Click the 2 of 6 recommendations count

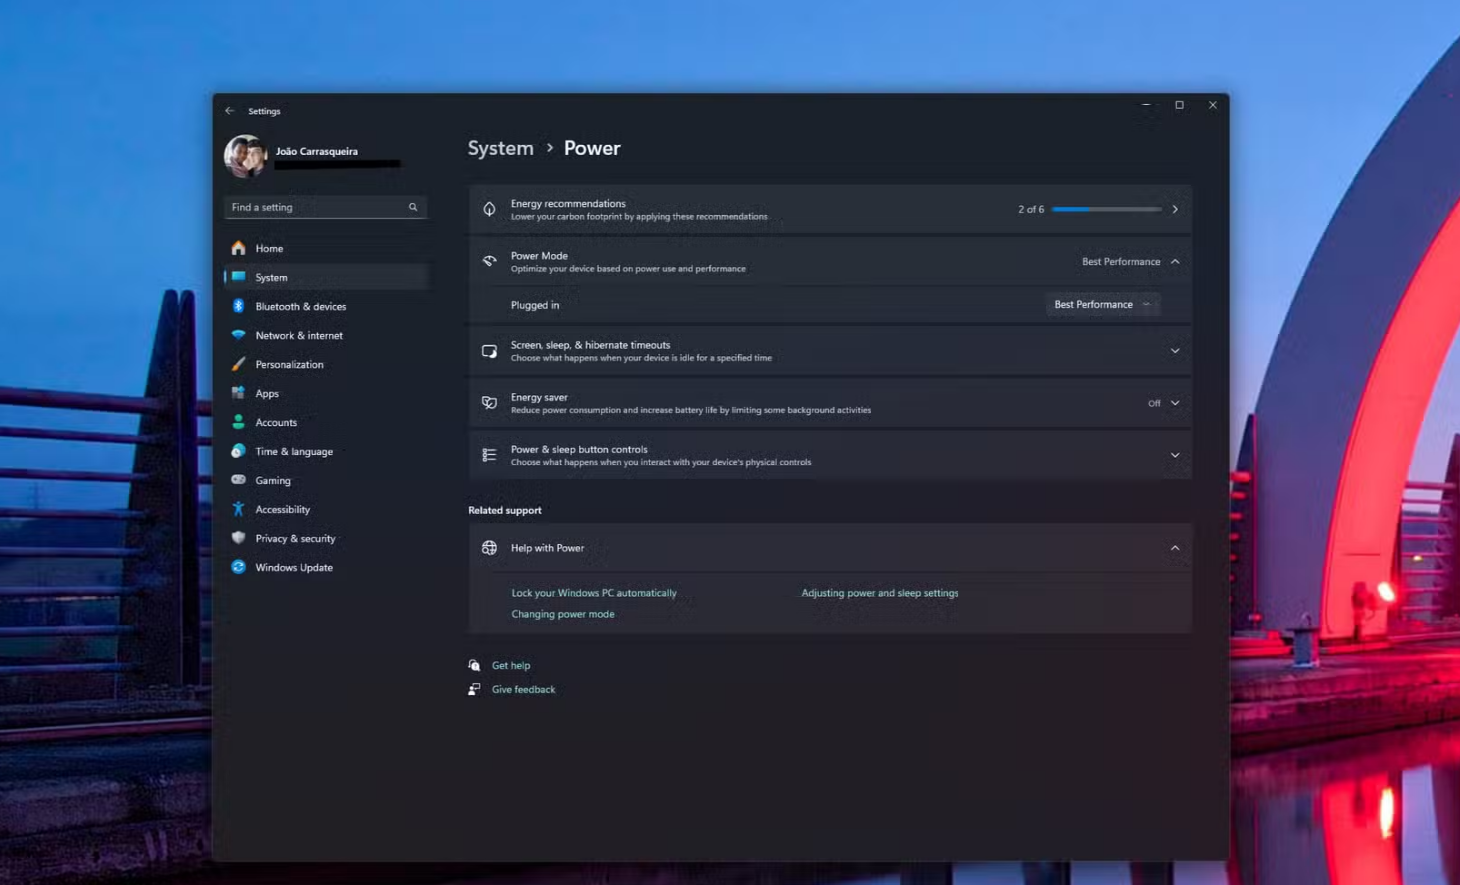(x=1031, y=209)
